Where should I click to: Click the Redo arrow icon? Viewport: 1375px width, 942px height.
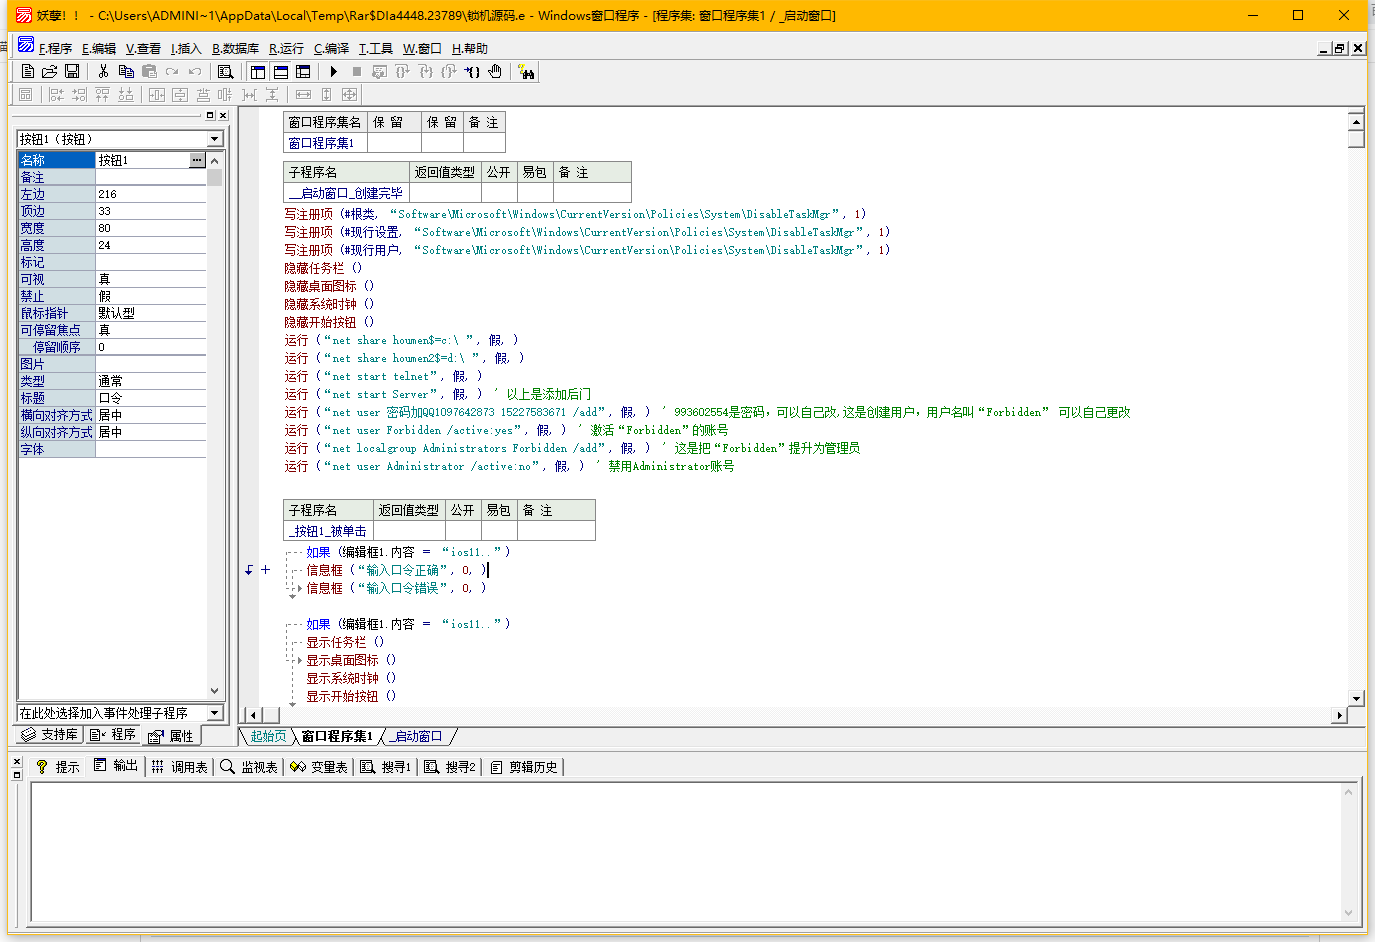172,71
